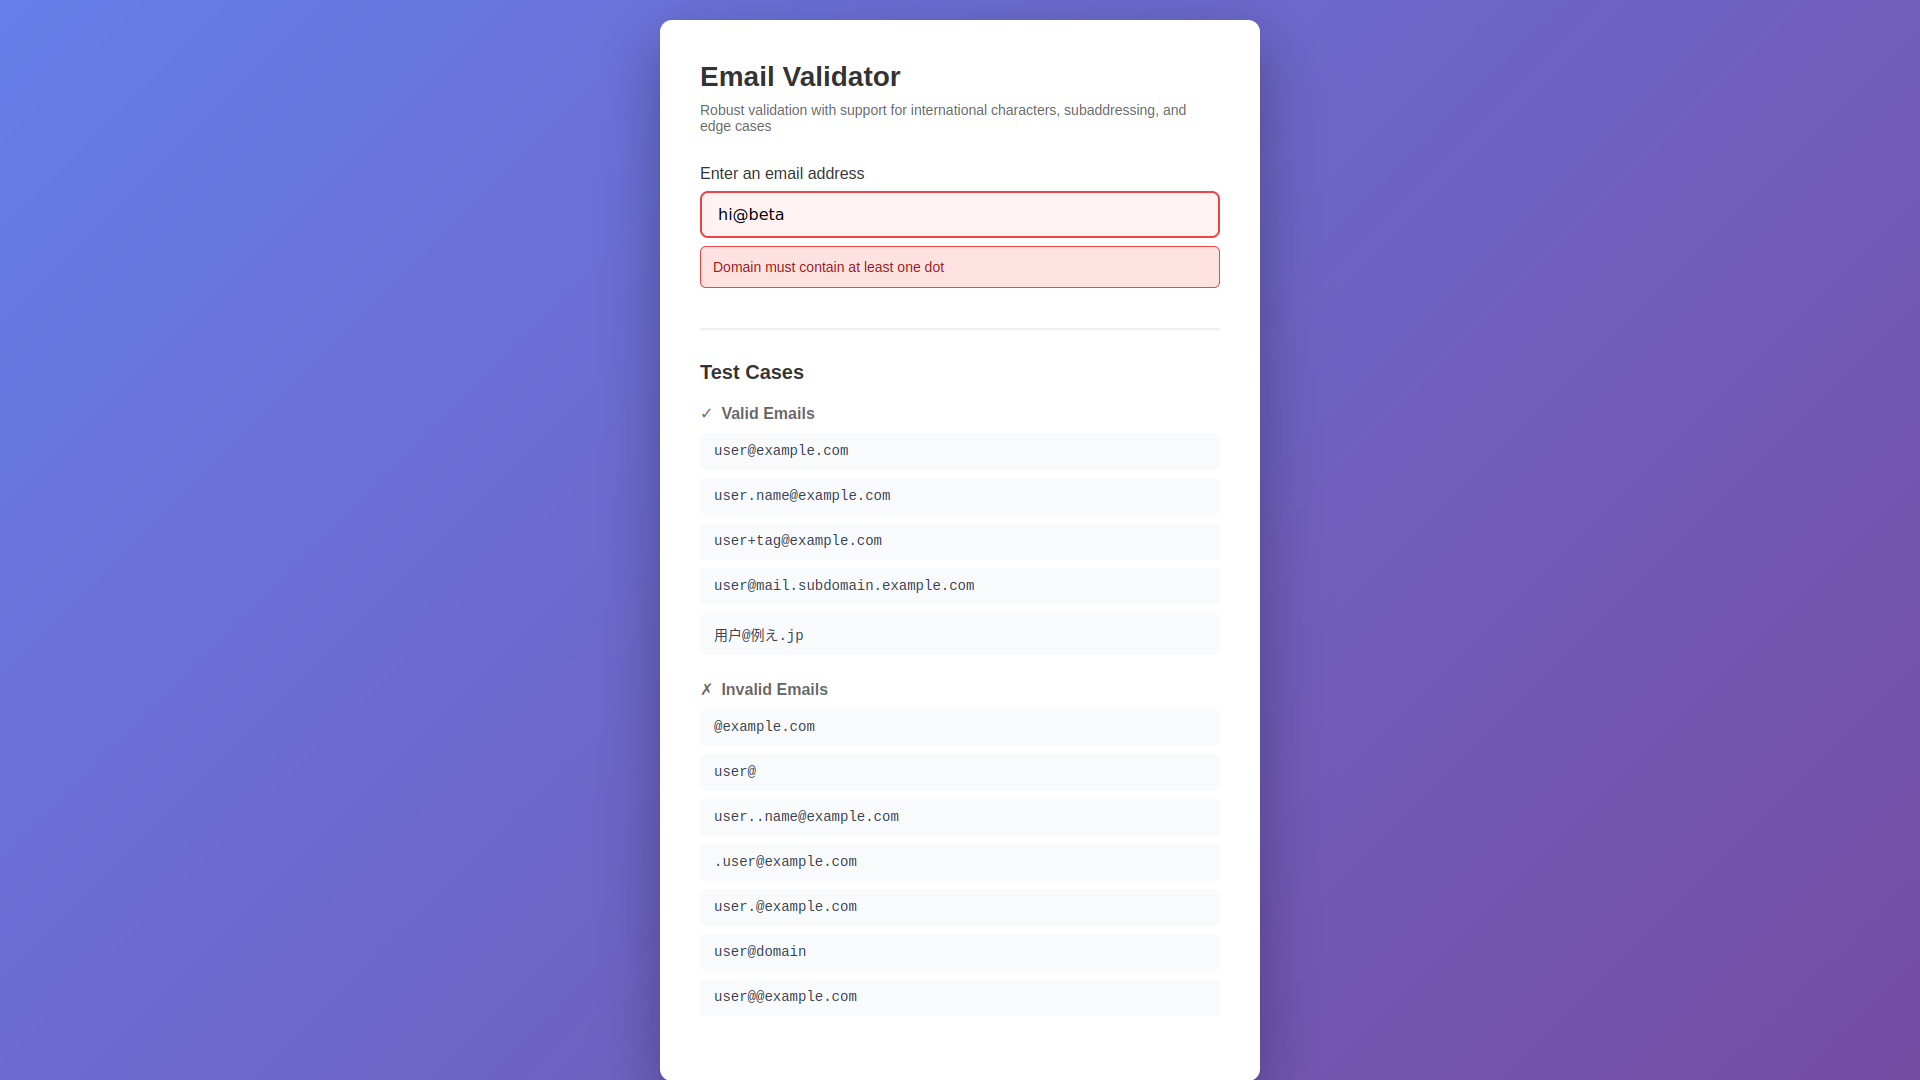Image resolution: width=1920 pixels, height=1080 pixels.
Task: Select the user@domain test case
Action: pyautogui.click(x=959, y=952)
